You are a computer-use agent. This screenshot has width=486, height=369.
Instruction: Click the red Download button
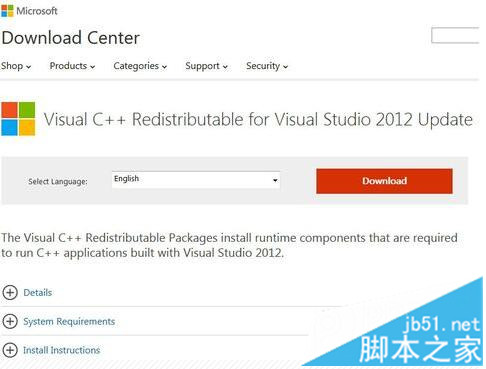click(384, 181)
